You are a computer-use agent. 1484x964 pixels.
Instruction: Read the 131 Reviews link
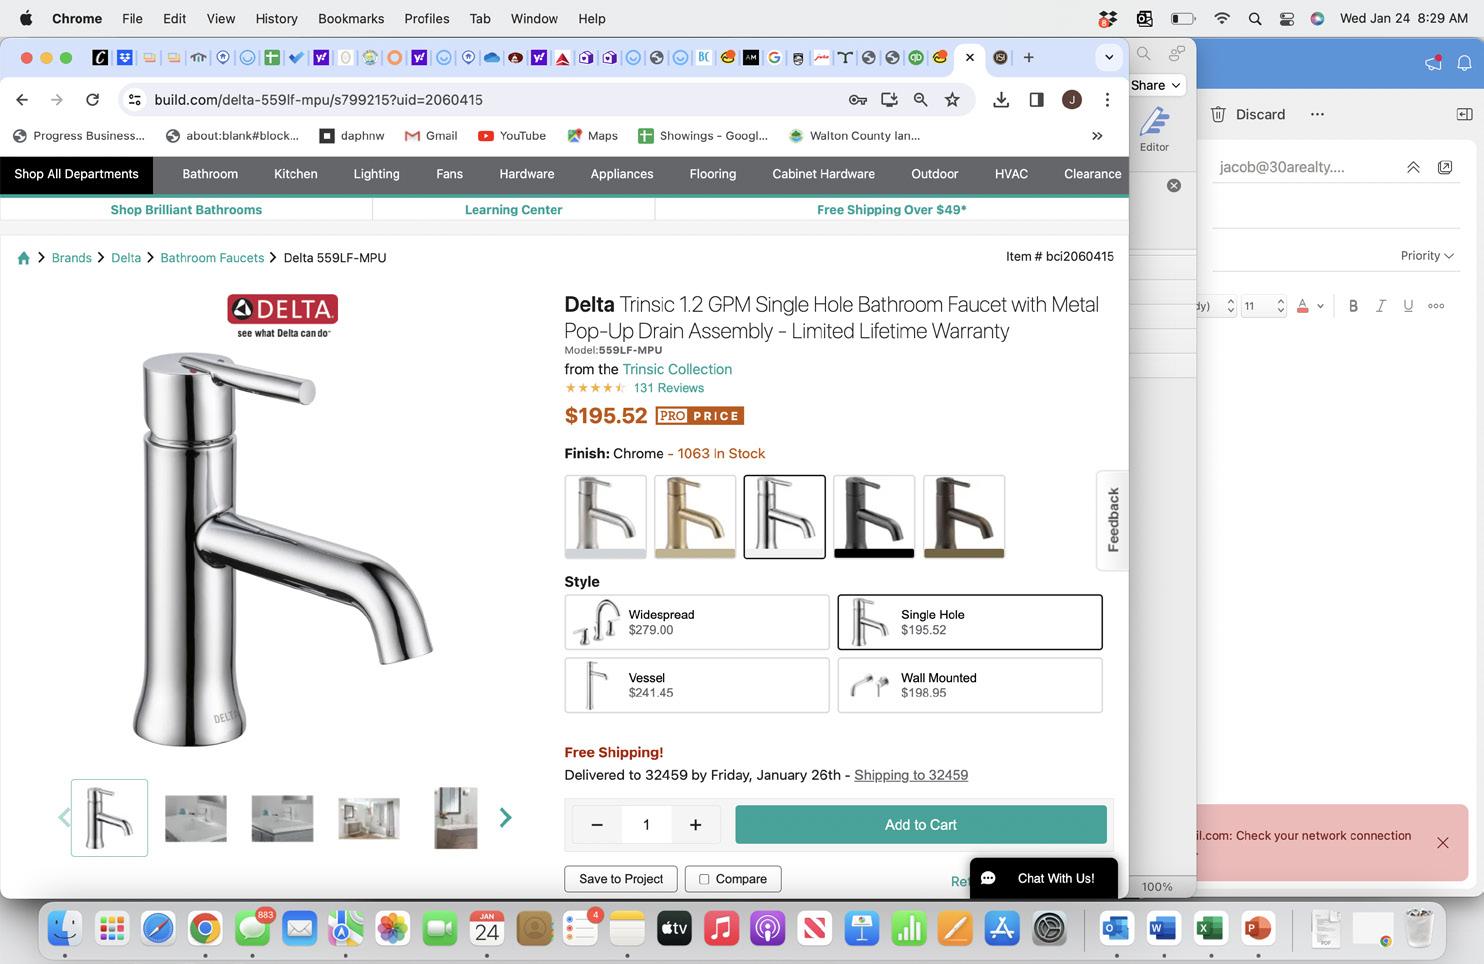click(668, 388)
